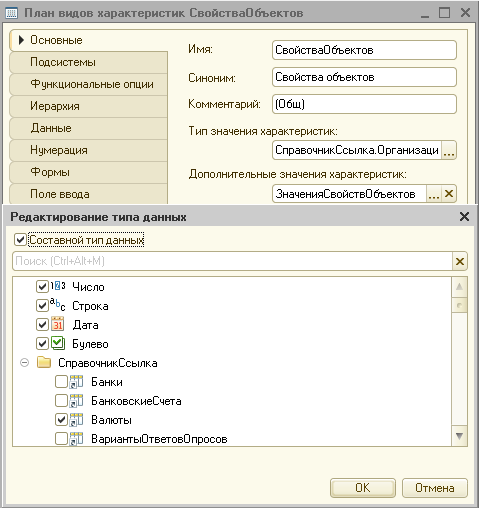Click the СправочникСсылка folder icon

tap(44, 362)
